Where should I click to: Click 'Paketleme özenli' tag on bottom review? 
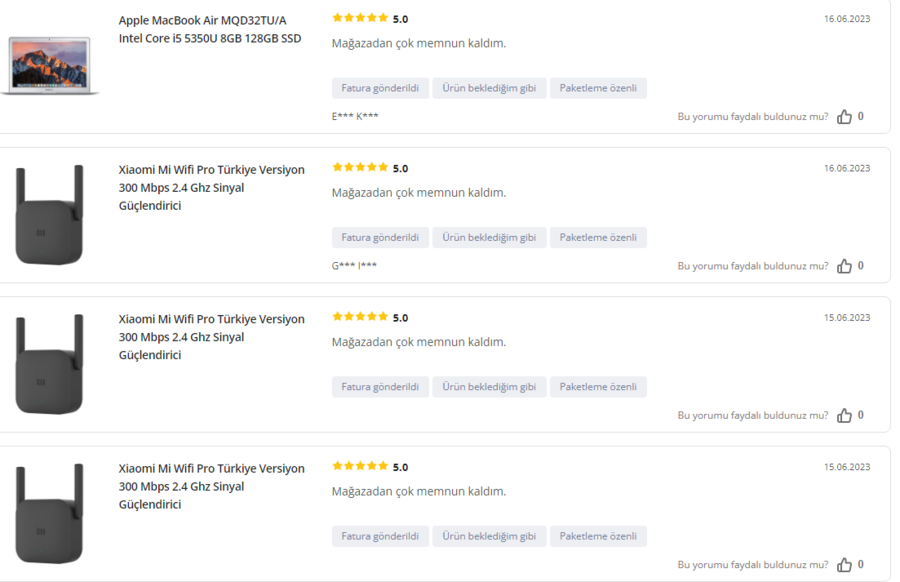pyautogui.click(x=598, y=536)
